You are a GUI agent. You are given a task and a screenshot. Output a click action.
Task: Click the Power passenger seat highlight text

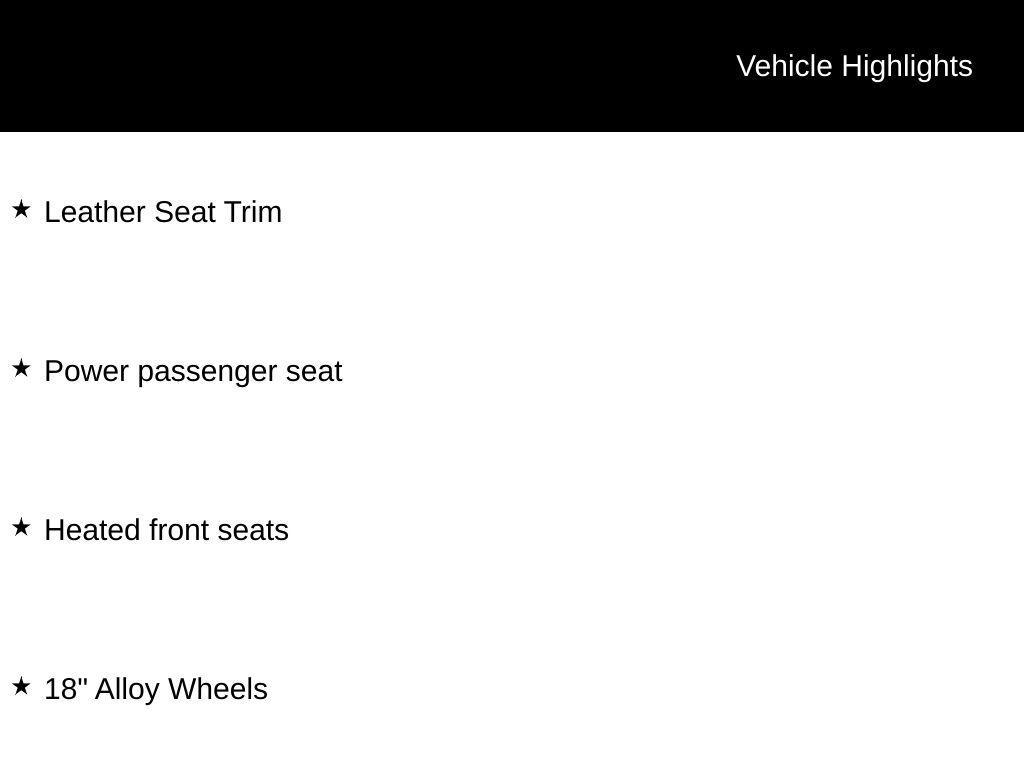click(x=193, y=372)
